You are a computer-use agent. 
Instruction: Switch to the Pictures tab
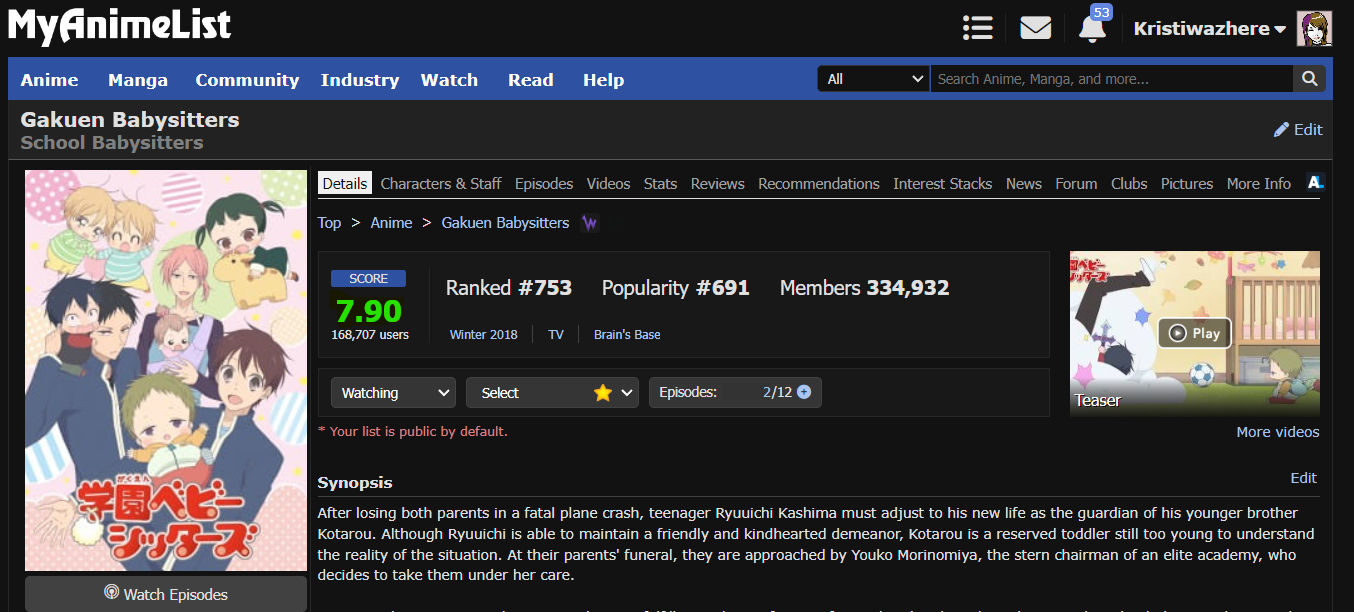coord(1187,183)
